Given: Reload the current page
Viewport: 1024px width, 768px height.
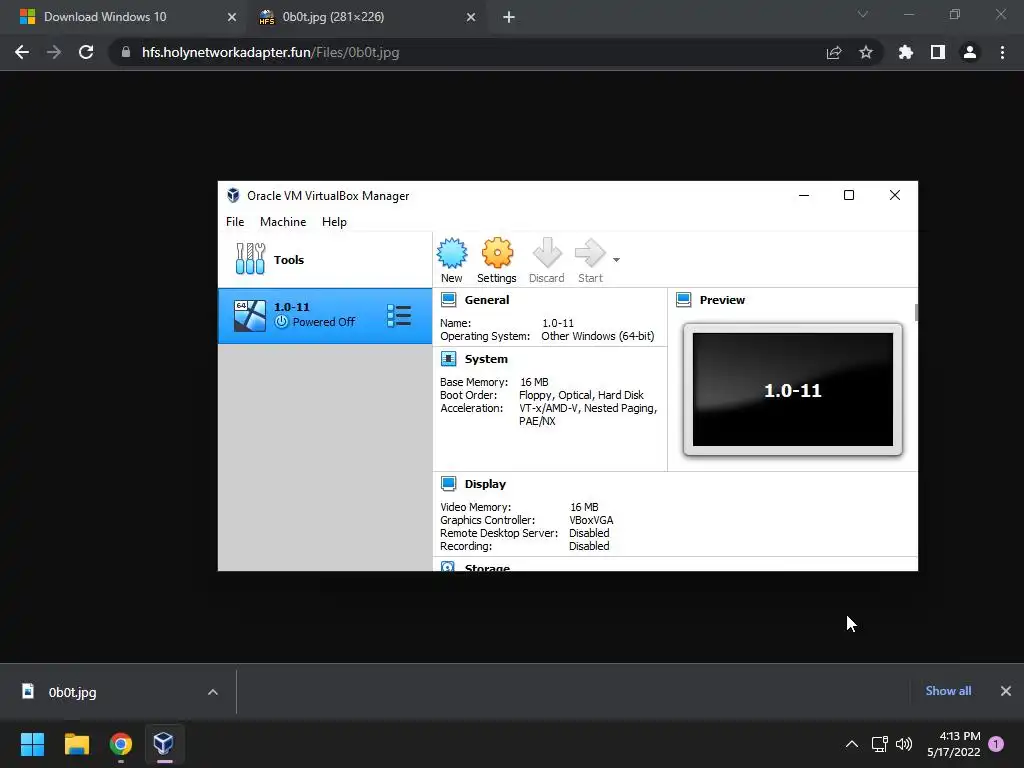Looking at the screenshot, I should (86, 52).
